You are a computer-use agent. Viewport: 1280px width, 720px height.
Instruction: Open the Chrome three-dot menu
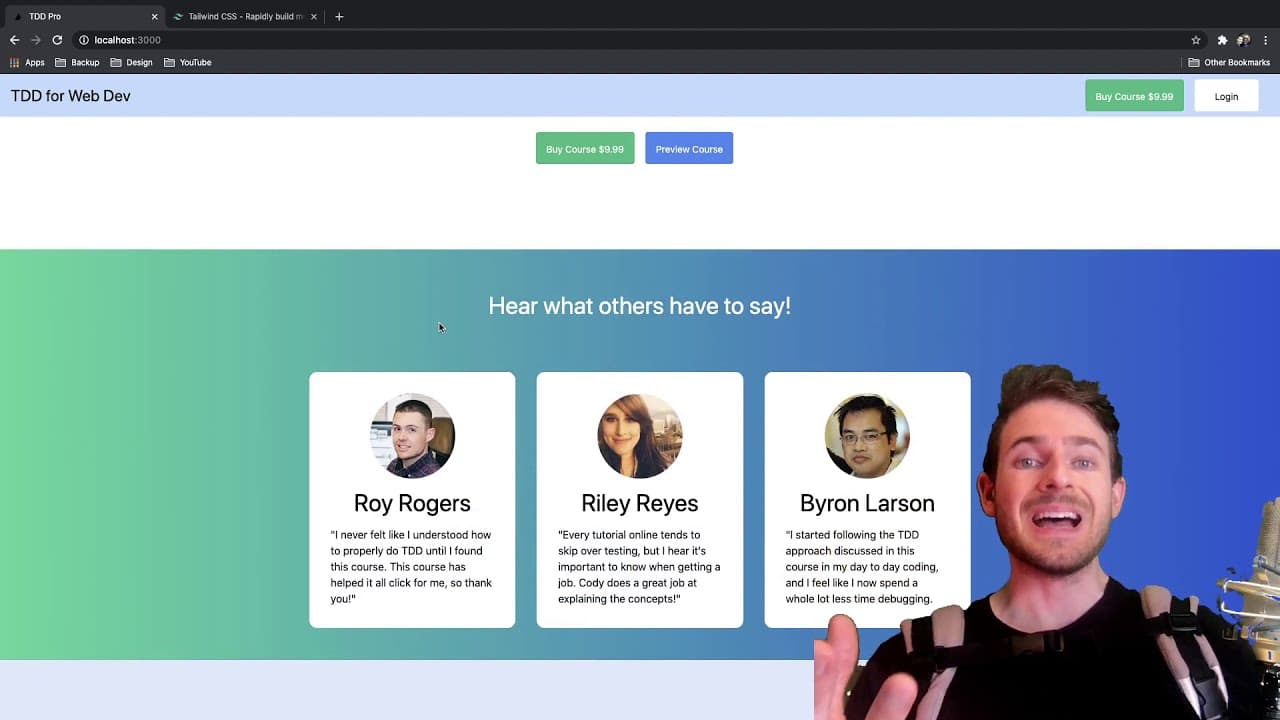tap(1266, 40)
